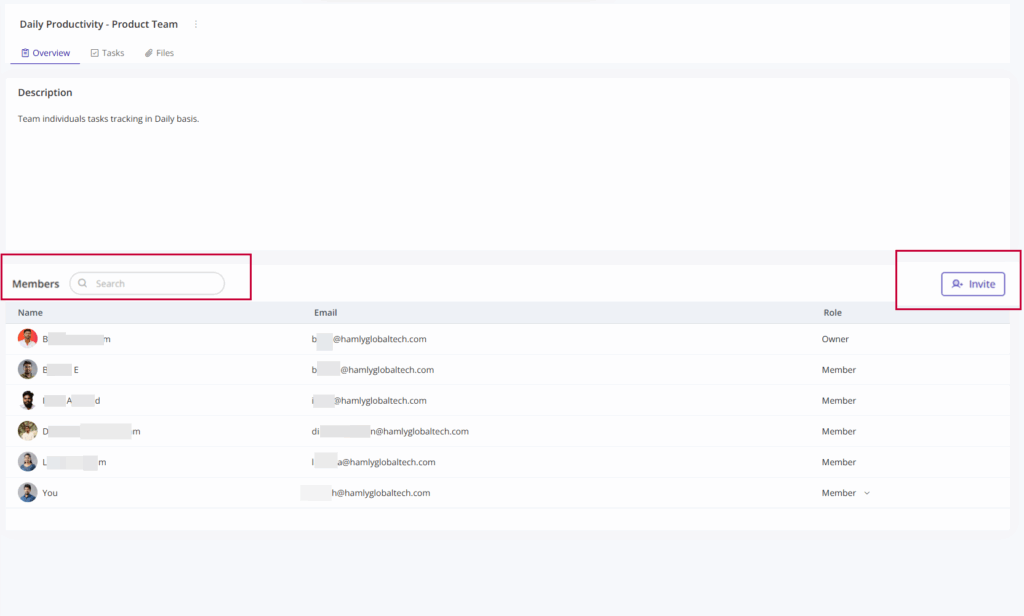Click the avatar in the second member row

(28, 370)
